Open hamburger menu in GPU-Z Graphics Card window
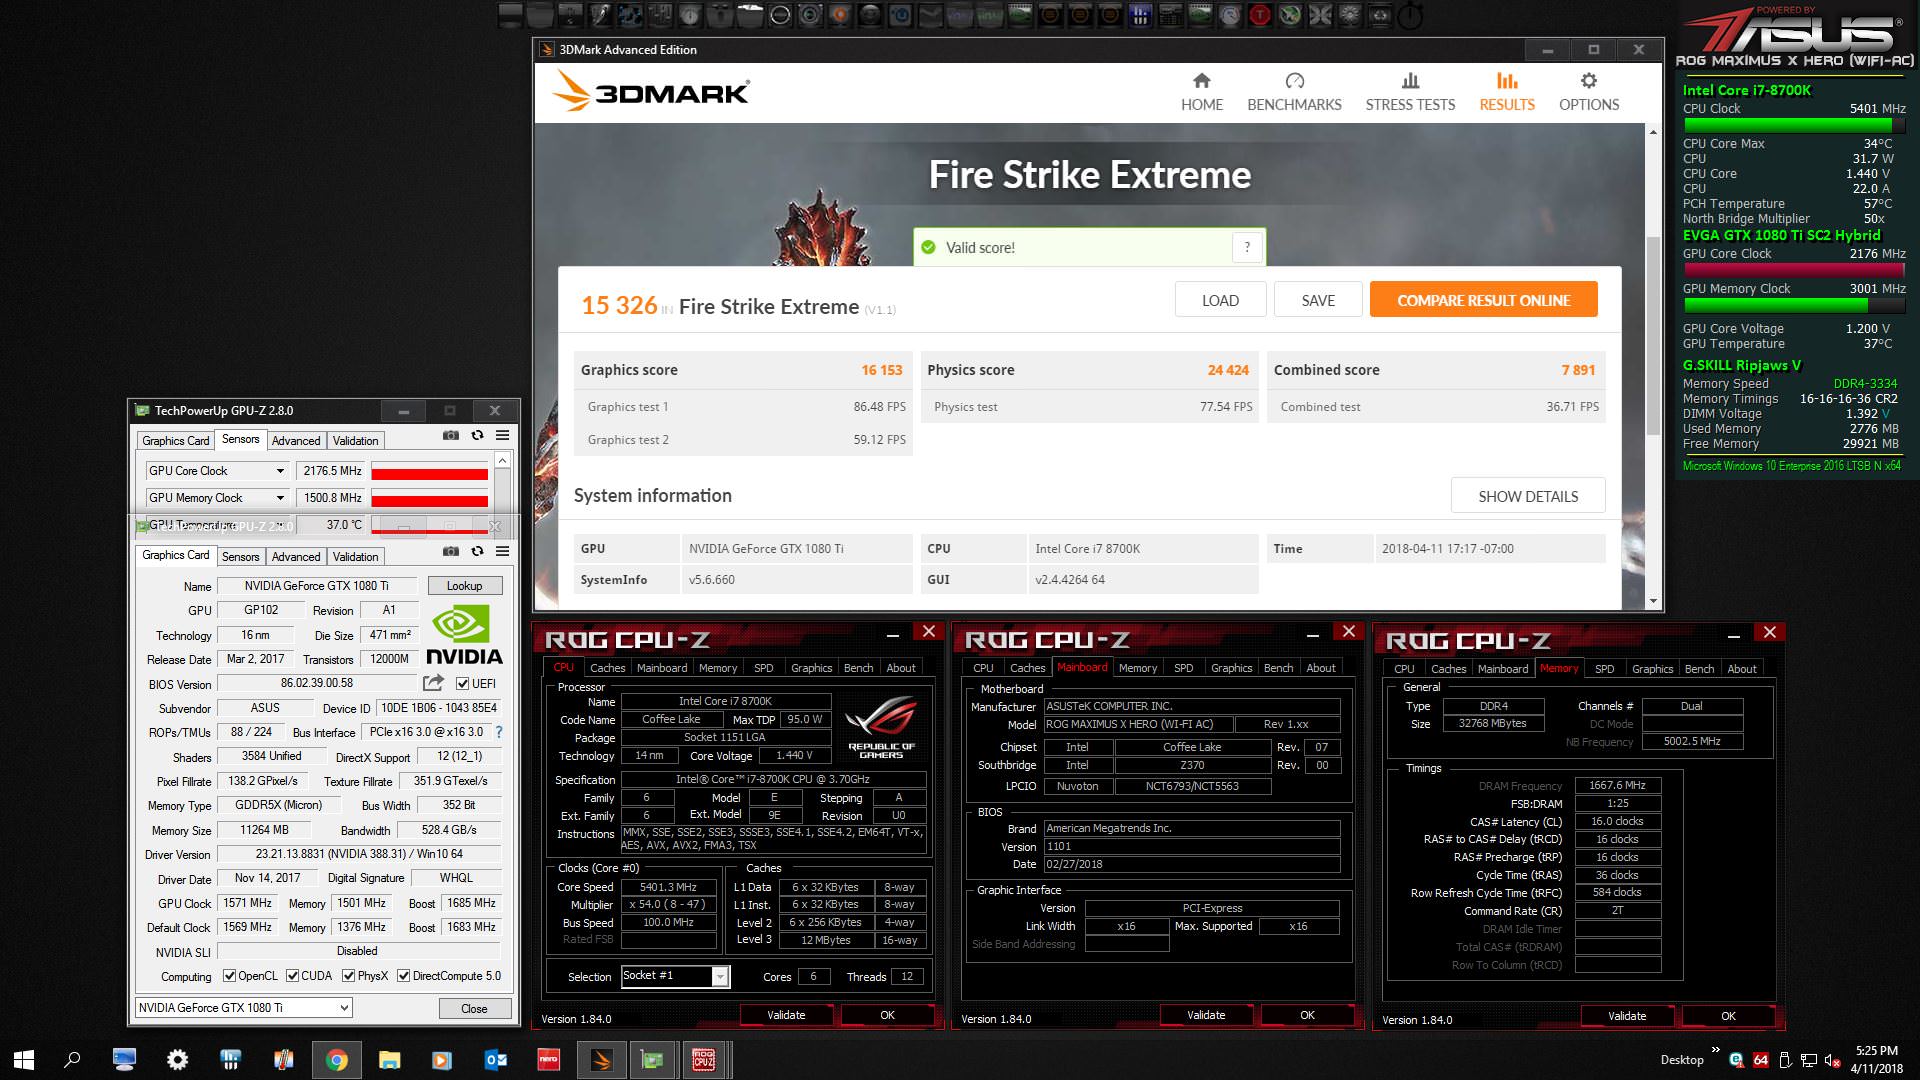Viewport: 1920px width, 1080px height. point(502,551)
